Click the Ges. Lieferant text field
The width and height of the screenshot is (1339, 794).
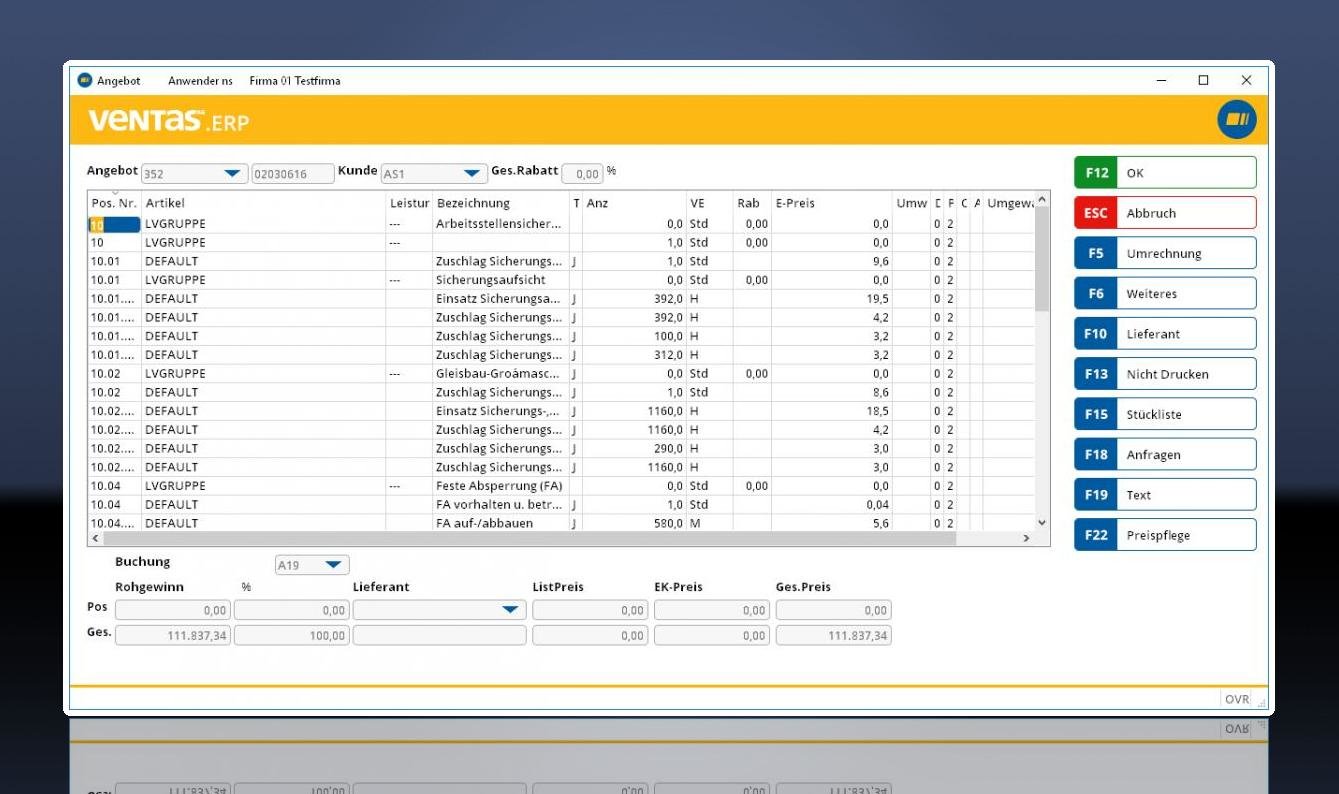(x=439, y=635)
